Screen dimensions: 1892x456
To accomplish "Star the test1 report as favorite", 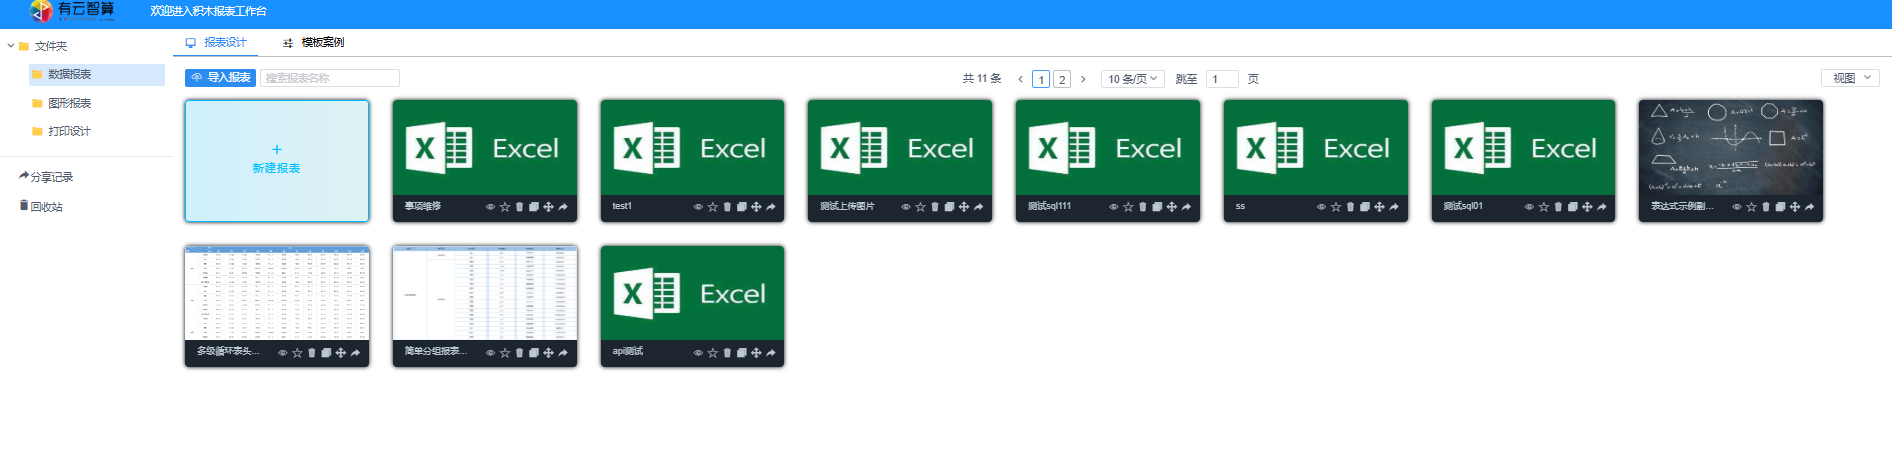I will [712, 207].
